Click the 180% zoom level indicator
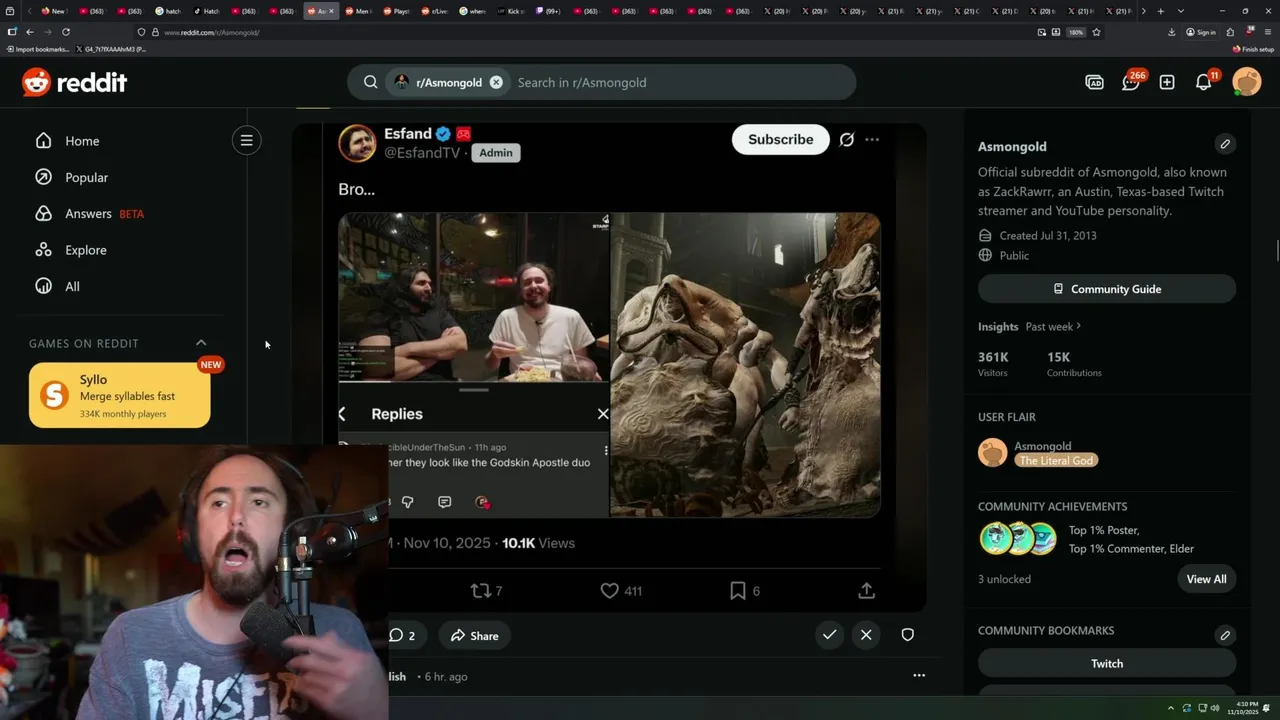Image resolution: width=1280 pixels, height=720 pixels. pos(1075,32)
